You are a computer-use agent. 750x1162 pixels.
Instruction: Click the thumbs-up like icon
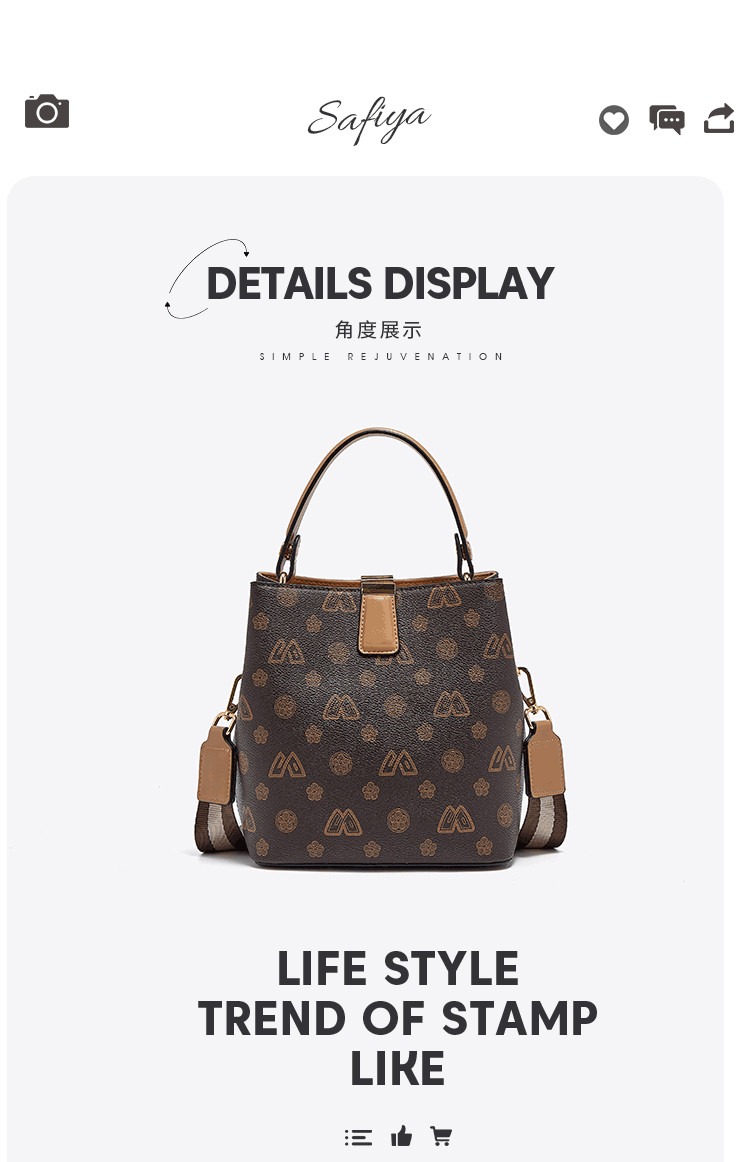click(401, 1135)
